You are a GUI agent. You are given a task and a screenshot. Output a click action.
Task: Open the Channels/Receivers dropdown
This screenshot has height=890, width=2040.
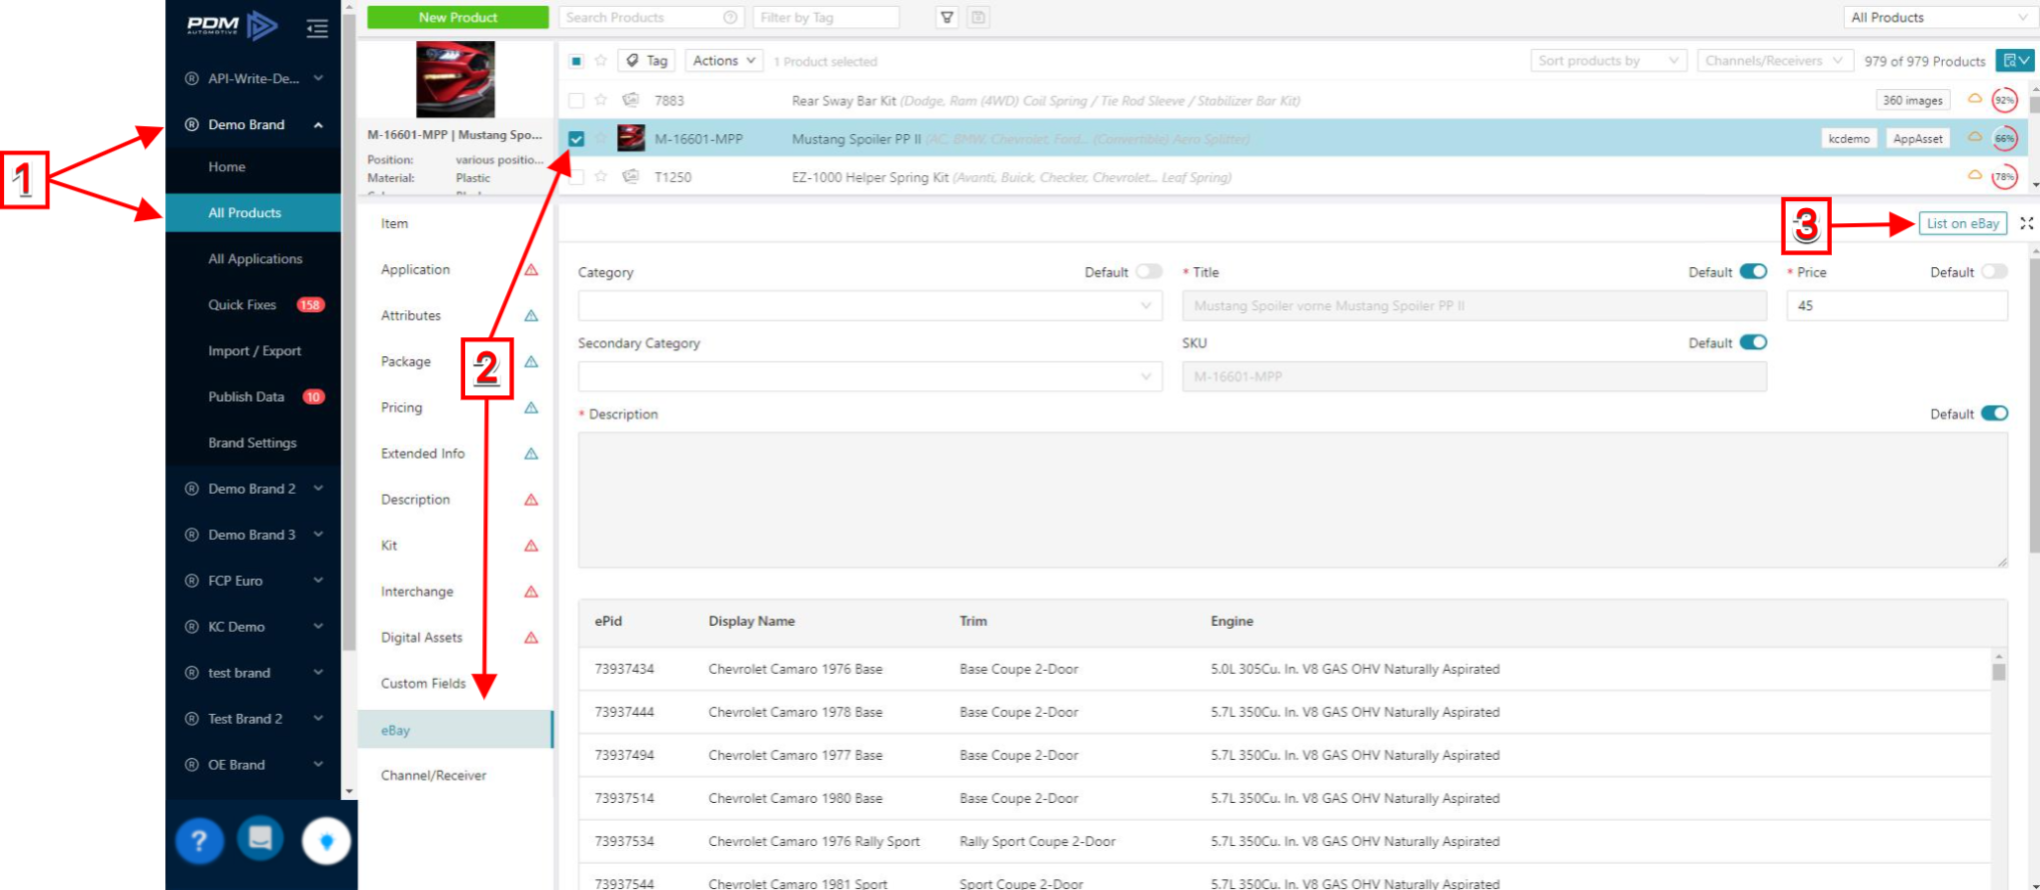[x=1775, y=61]
